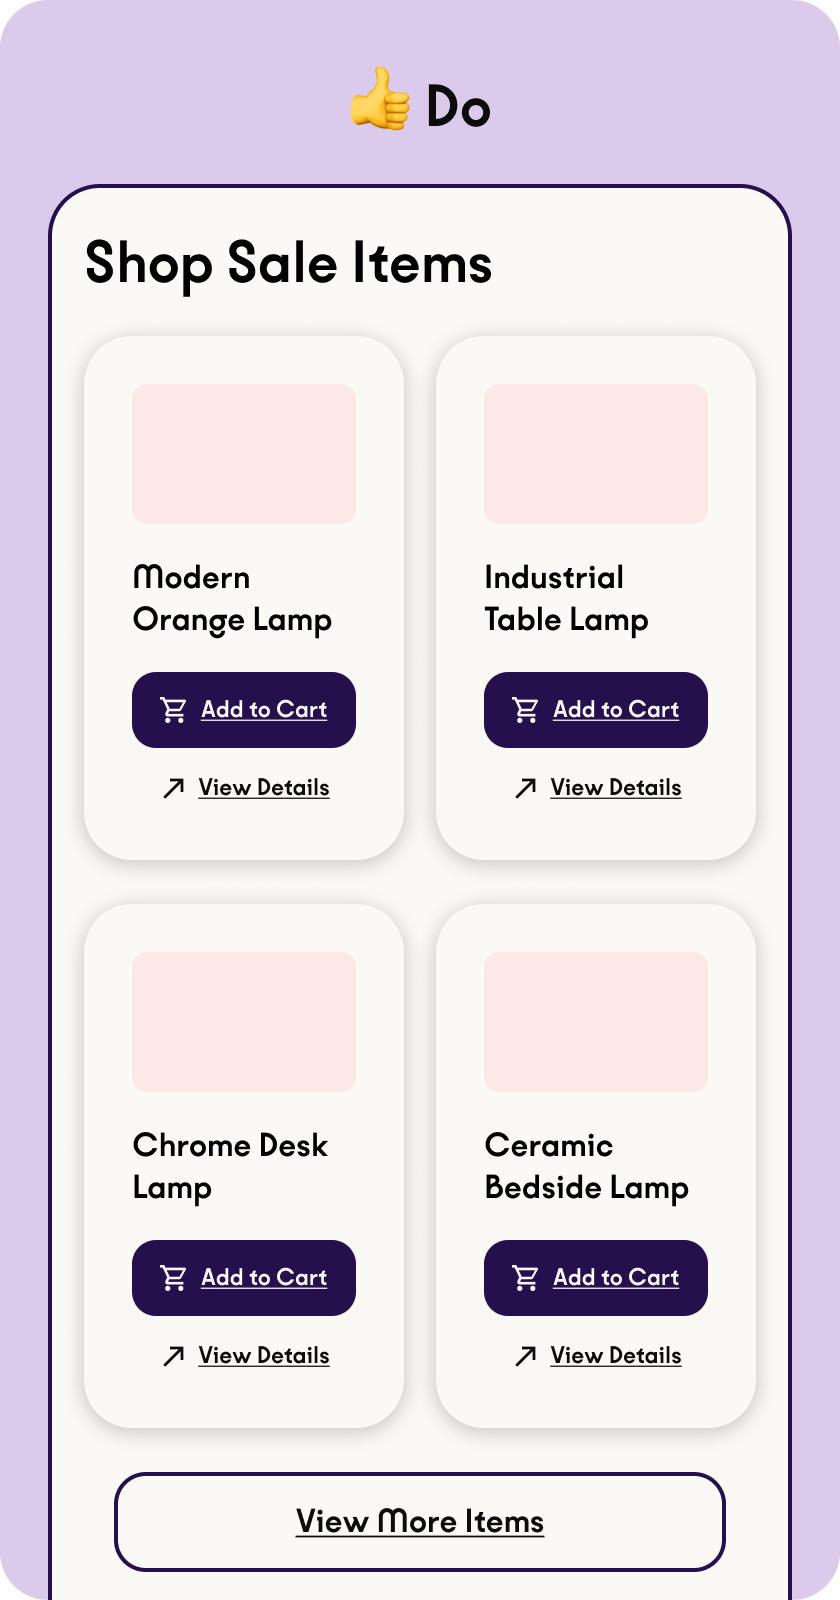The width and height of the screenshot is (840, 1600).
Task: Open View Details for Modern Orange Lamp
Action: (264, 788)
